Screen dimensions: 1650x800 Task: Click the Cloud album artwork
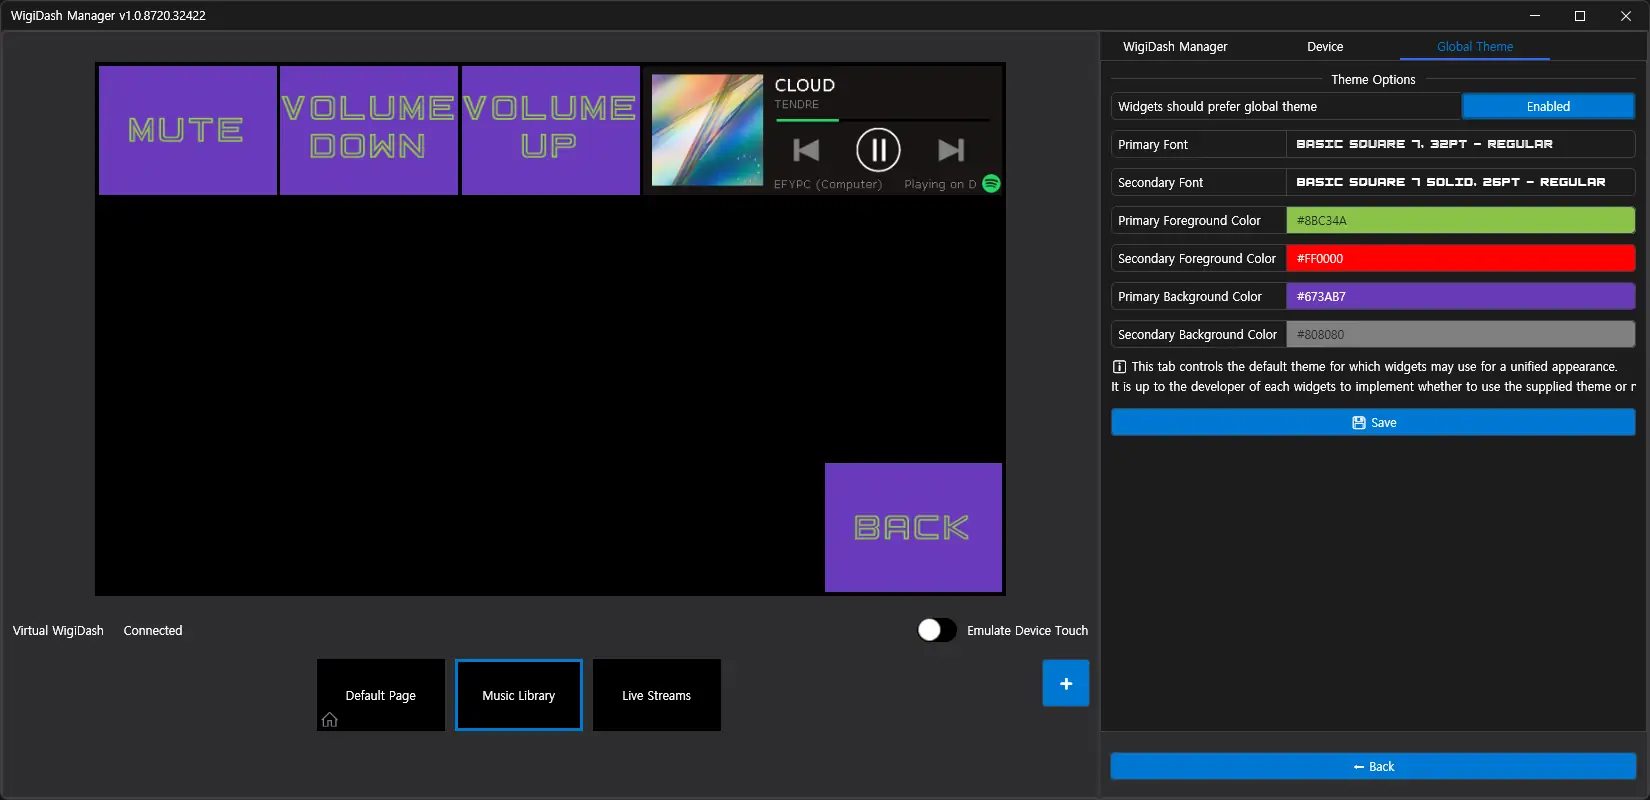click(x=707, y=130)
